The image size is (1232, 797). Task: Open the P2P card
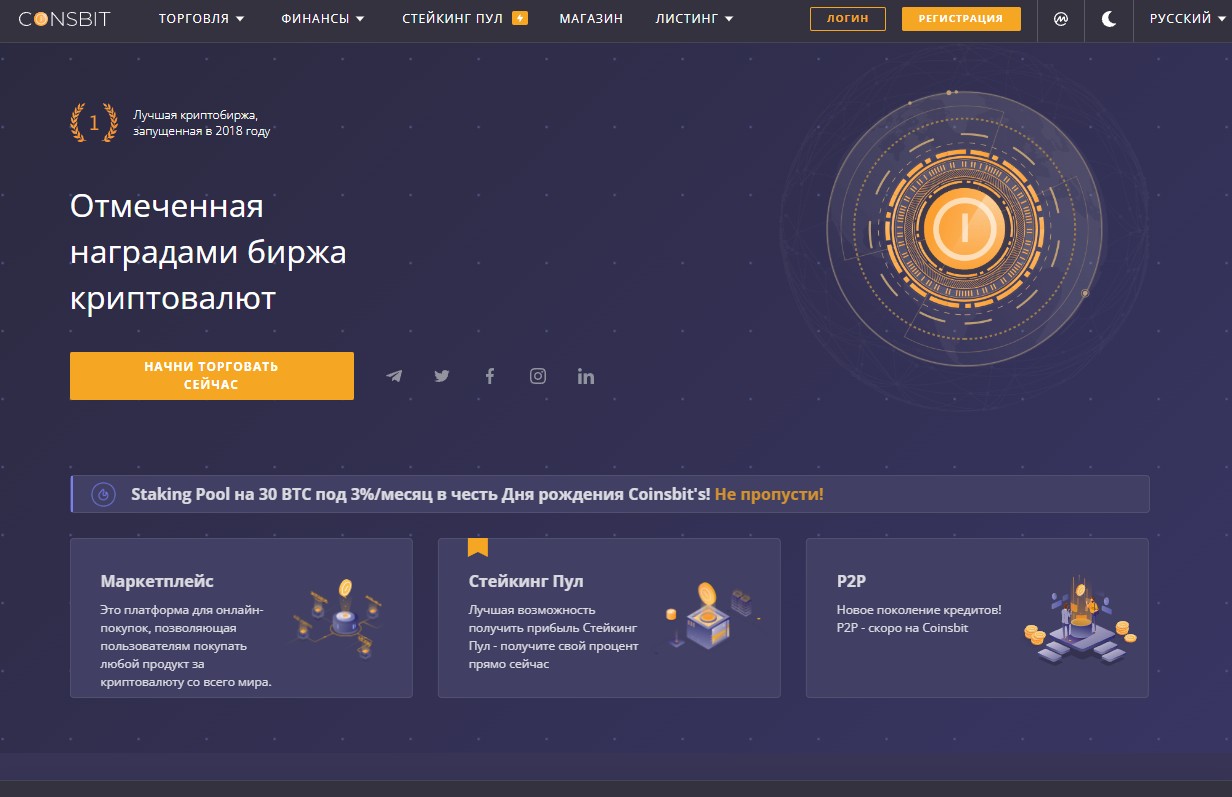[977, 618]
